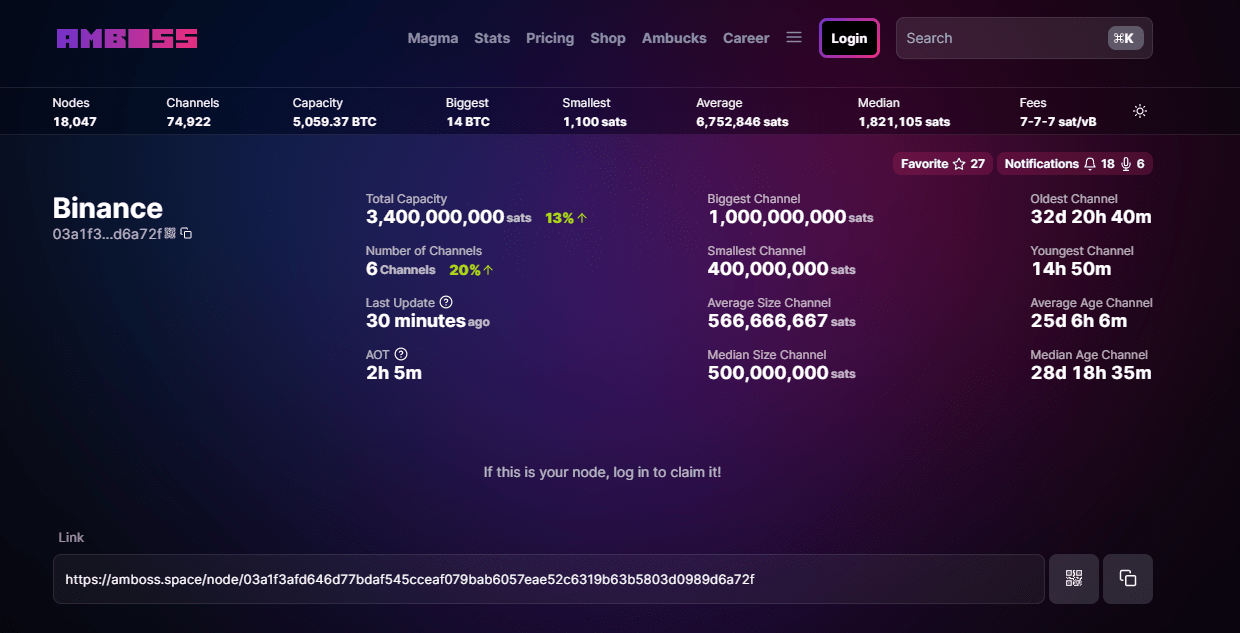This screenshot has height=633, width=1240.
Task: Select the node link URL field
Action: click(x=549, y=579)
